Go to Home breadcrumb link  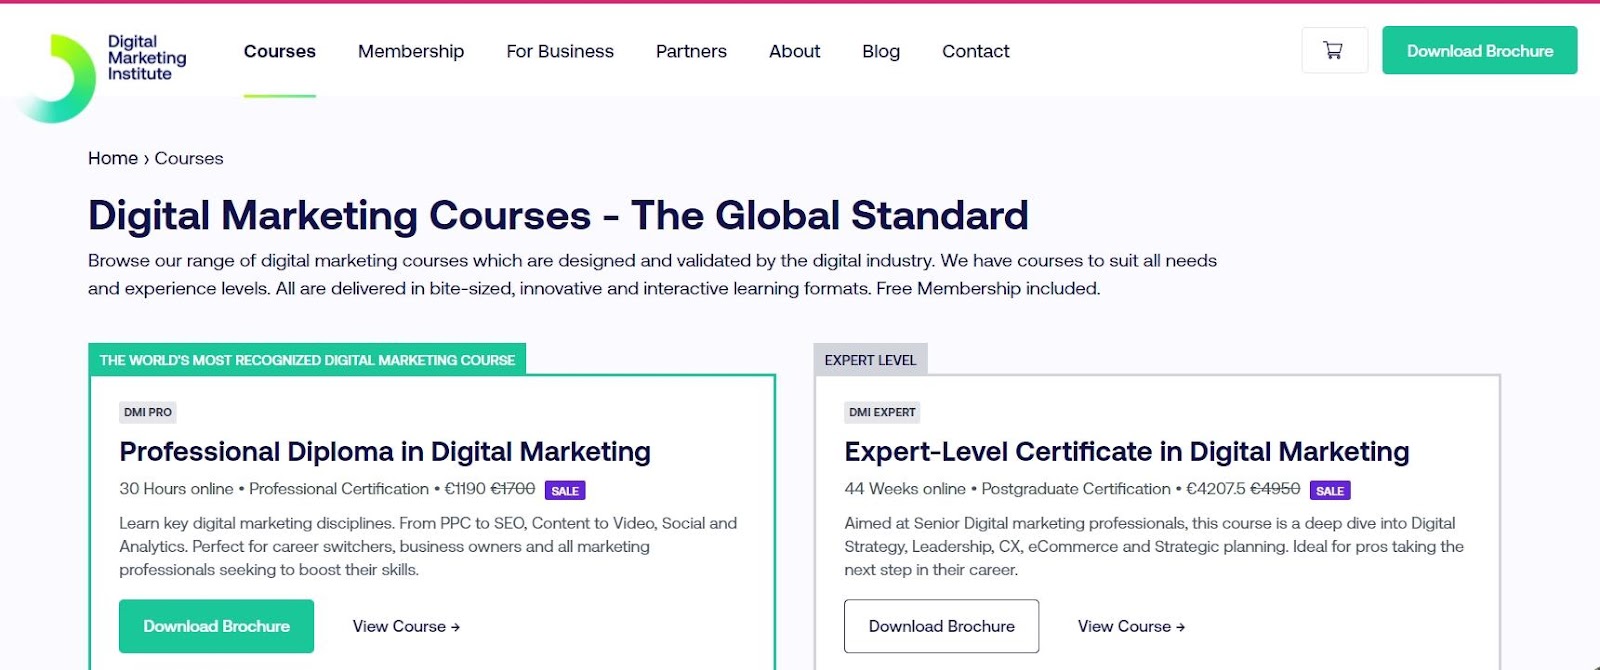click(x=113, y=158)
